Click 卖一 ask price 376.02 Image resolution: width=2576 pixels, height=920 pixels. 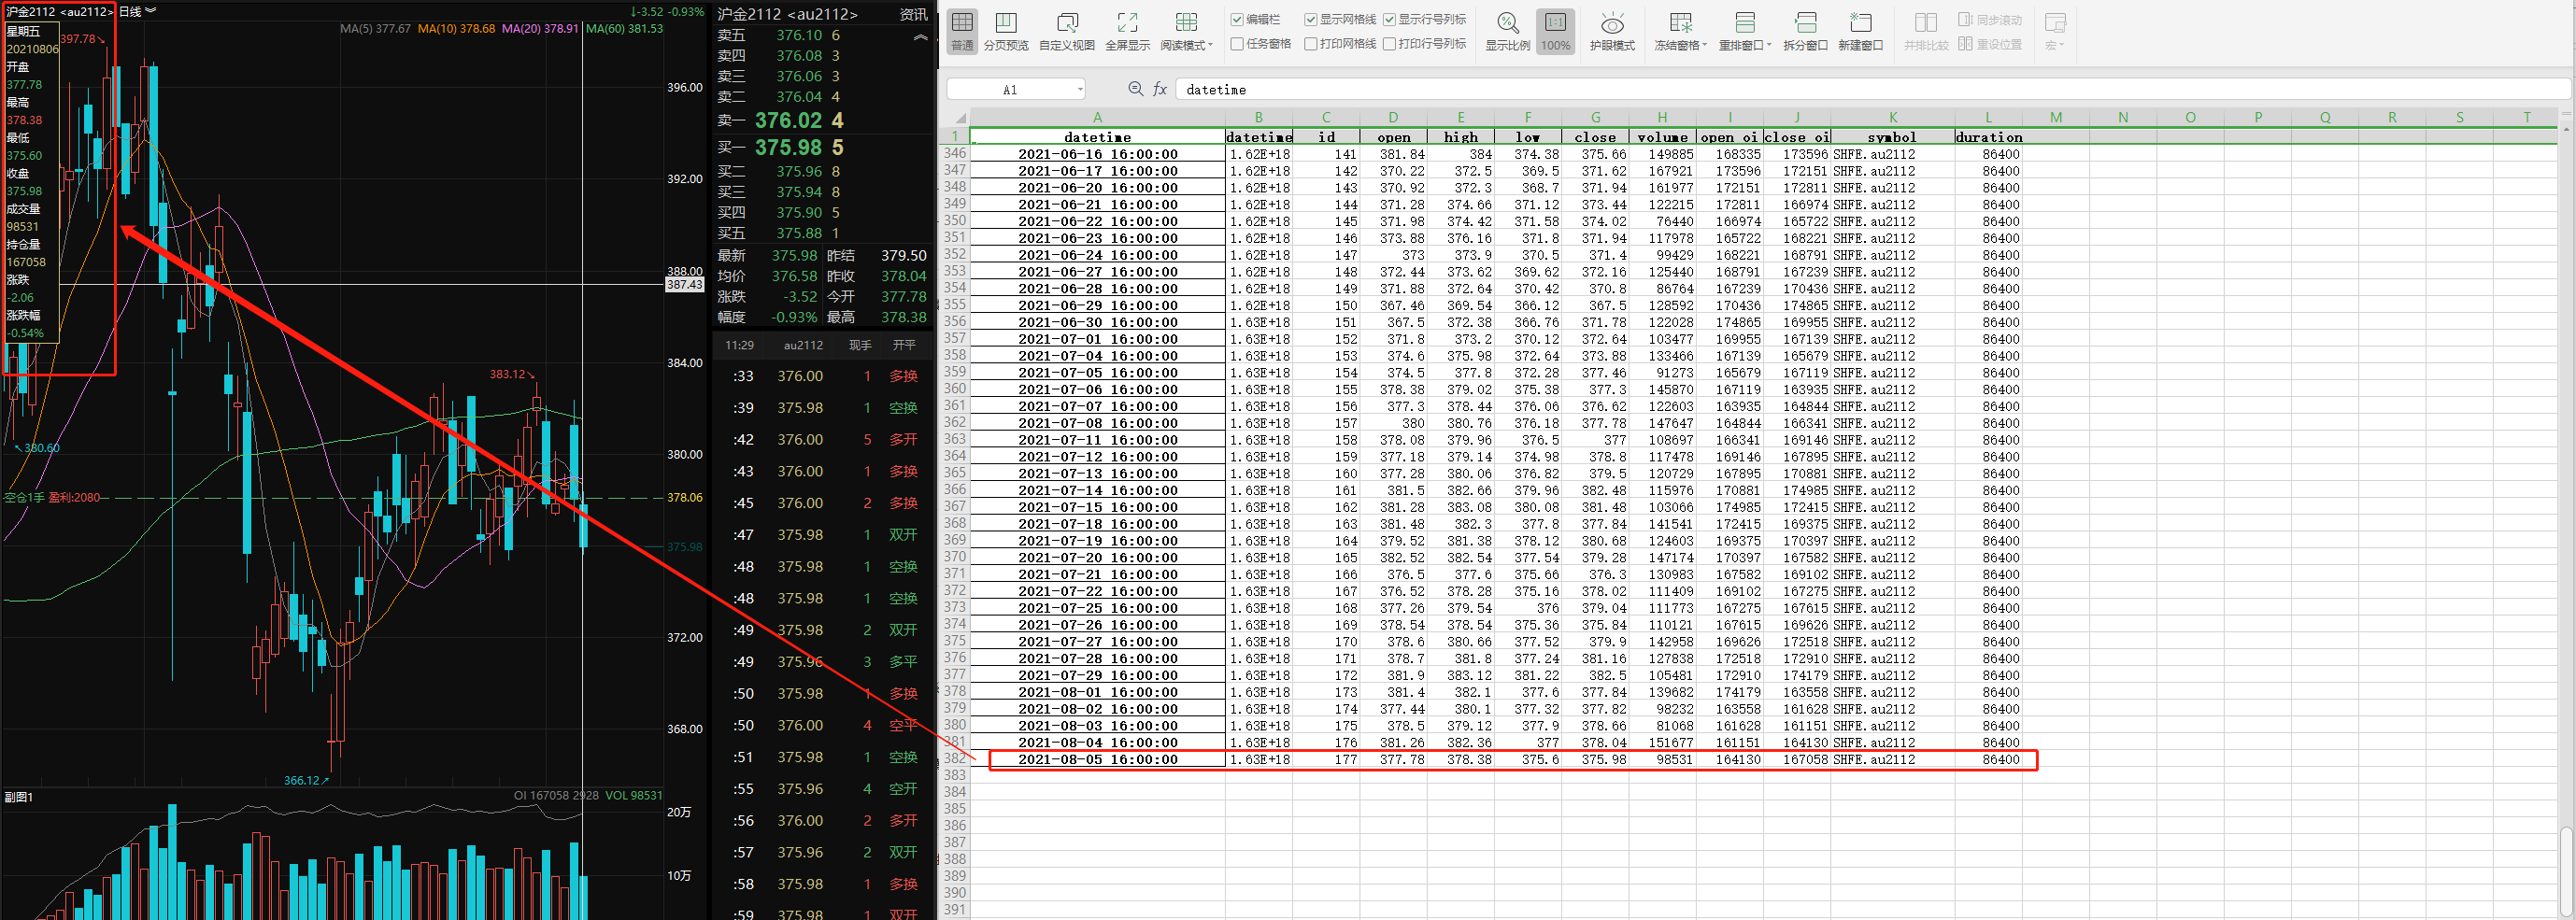[788, 121]
